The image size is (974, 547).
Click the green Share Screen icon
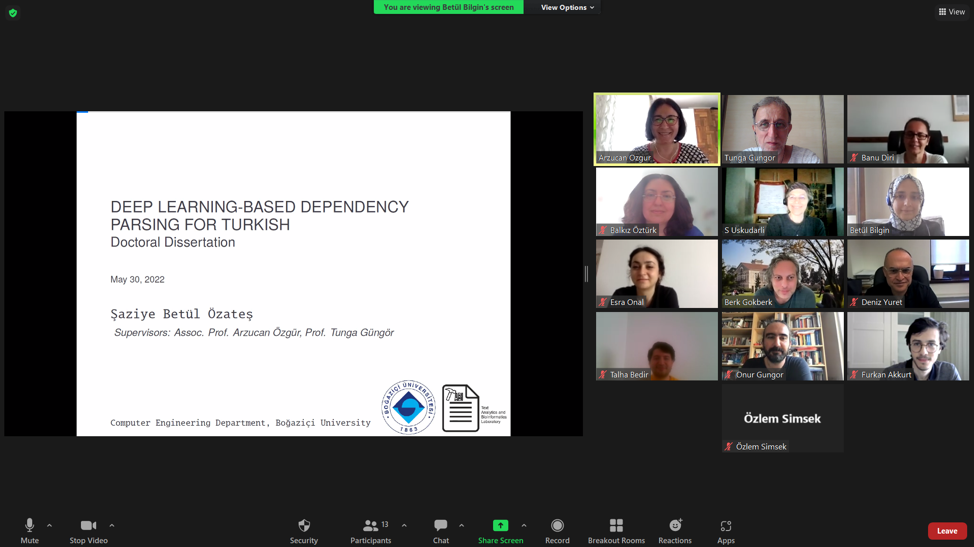pos(500,526)
